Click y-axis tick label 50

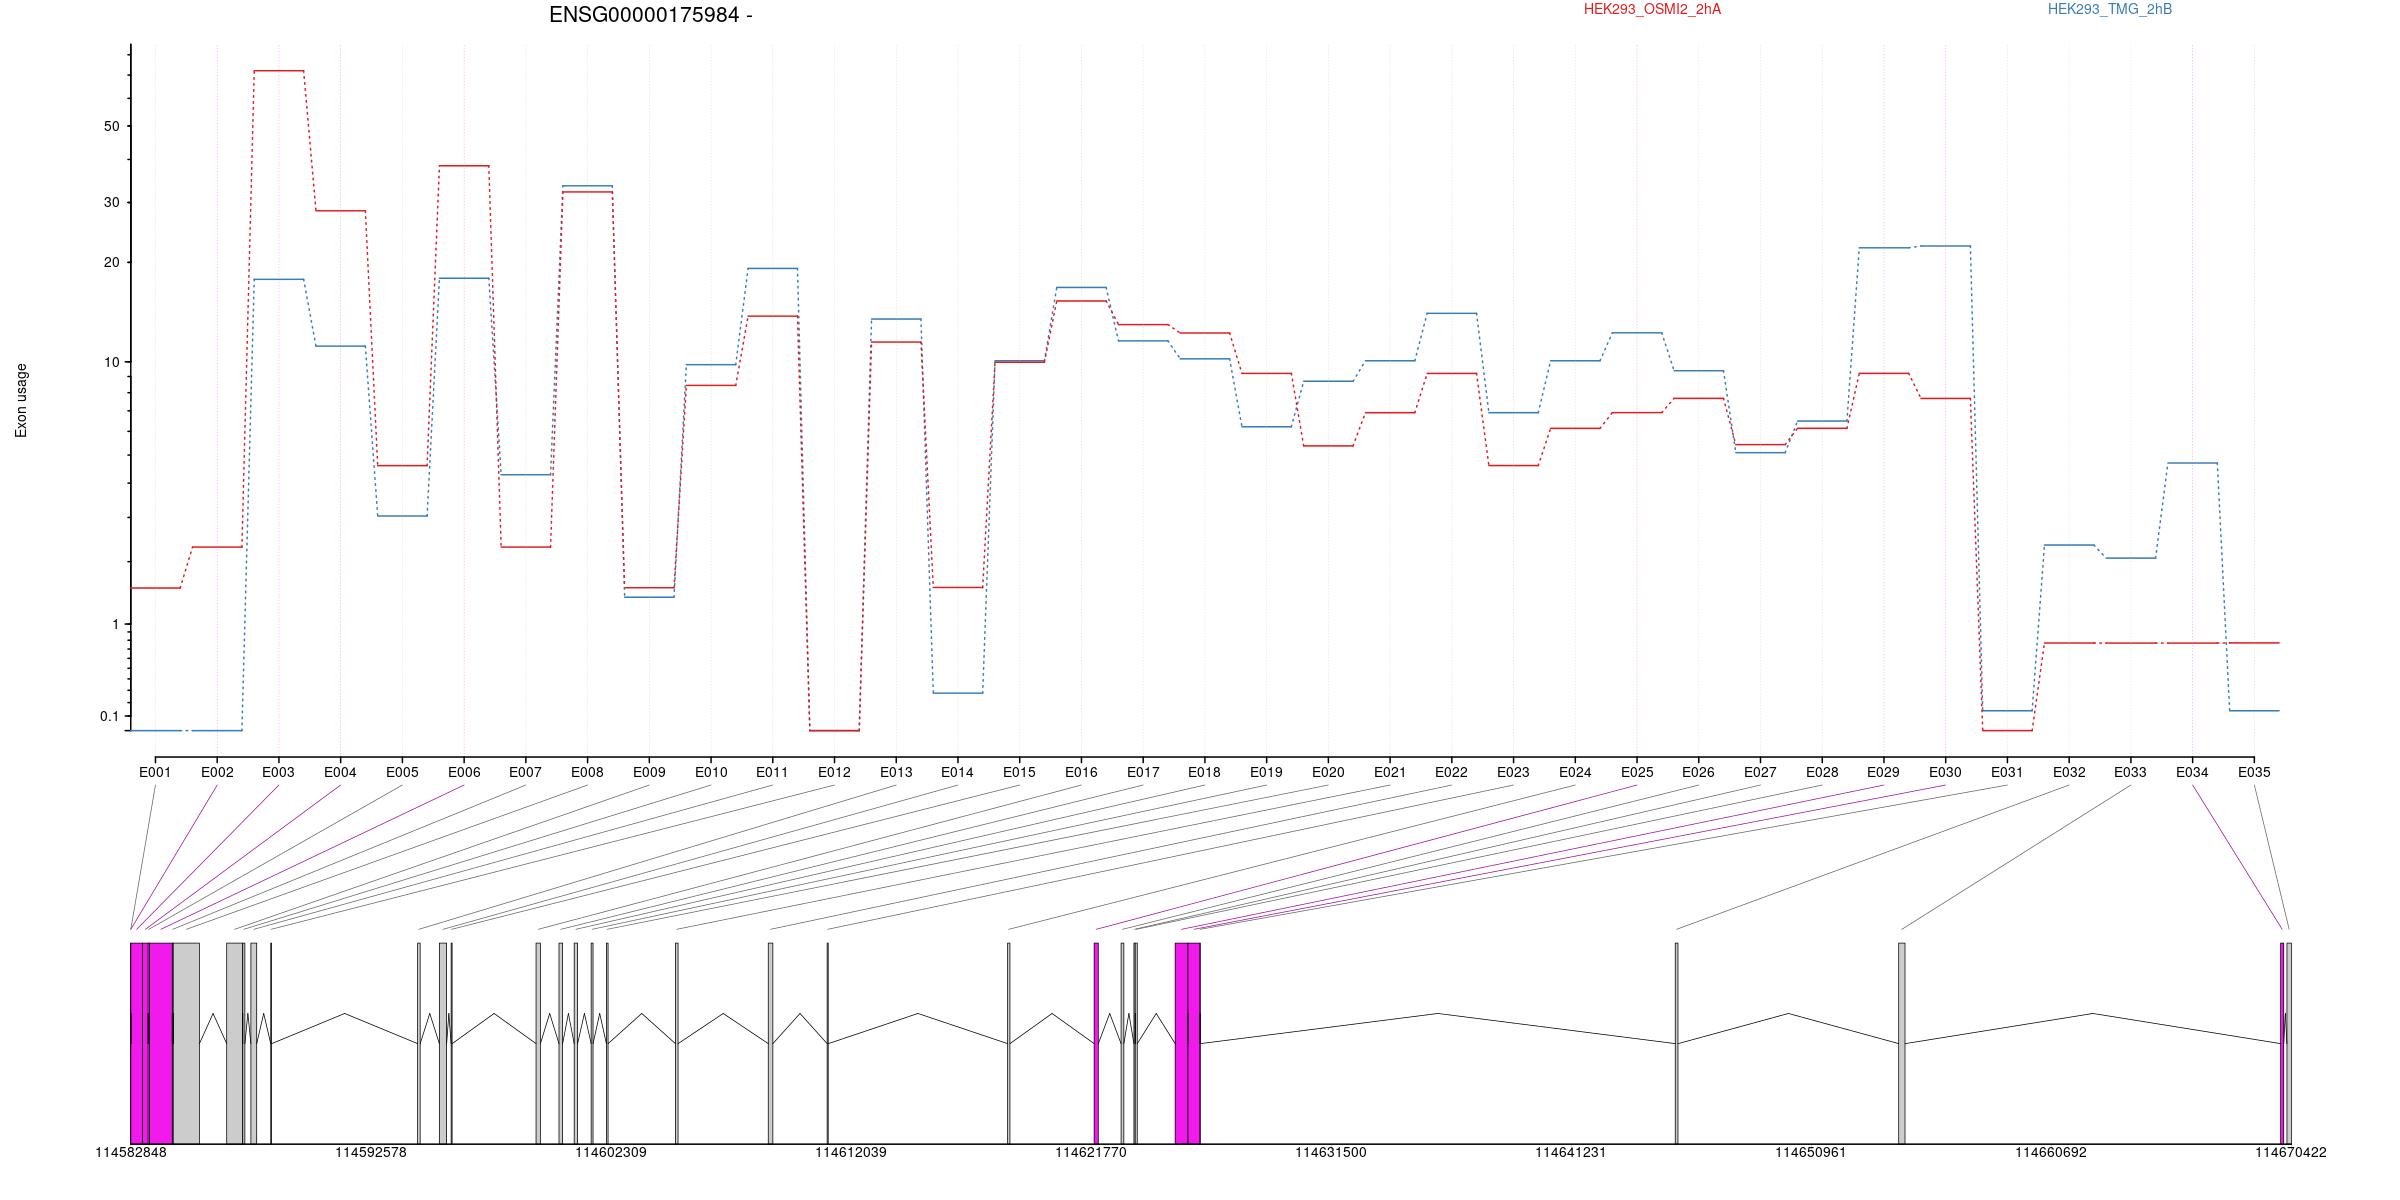coord(111,126)
